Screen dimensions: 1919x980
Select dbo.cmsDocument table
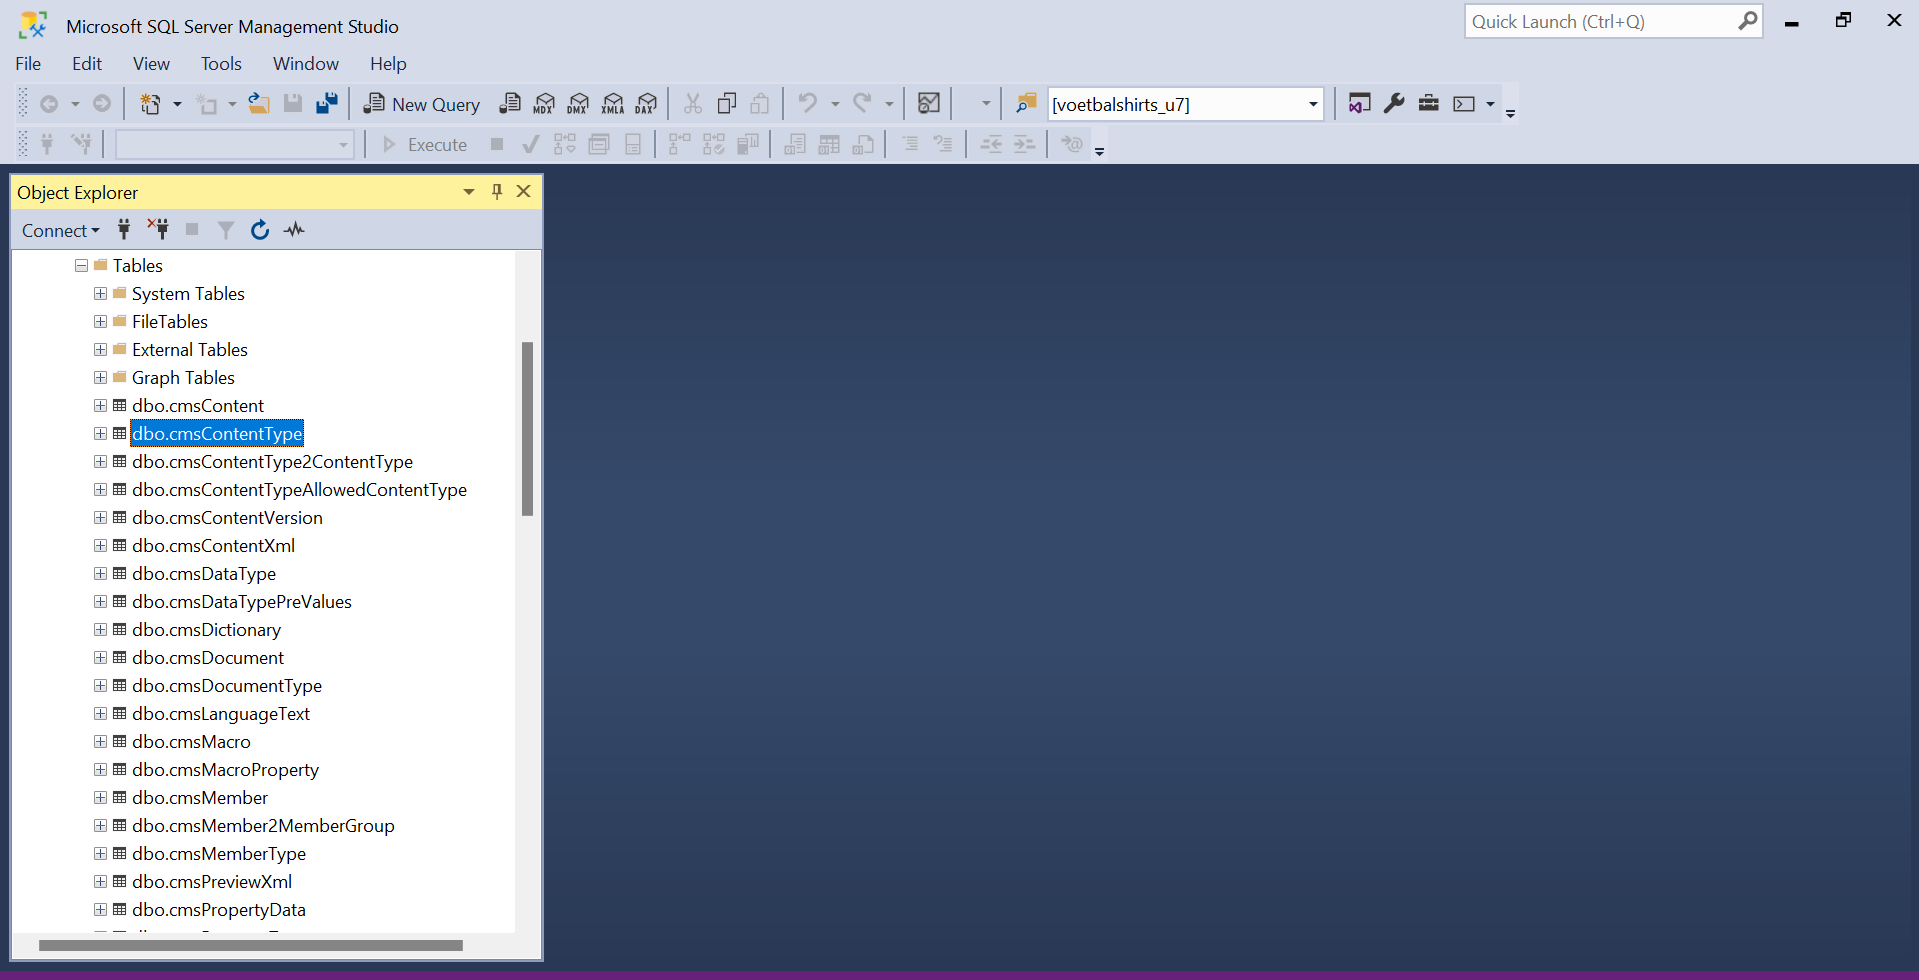tap(208, 658)
